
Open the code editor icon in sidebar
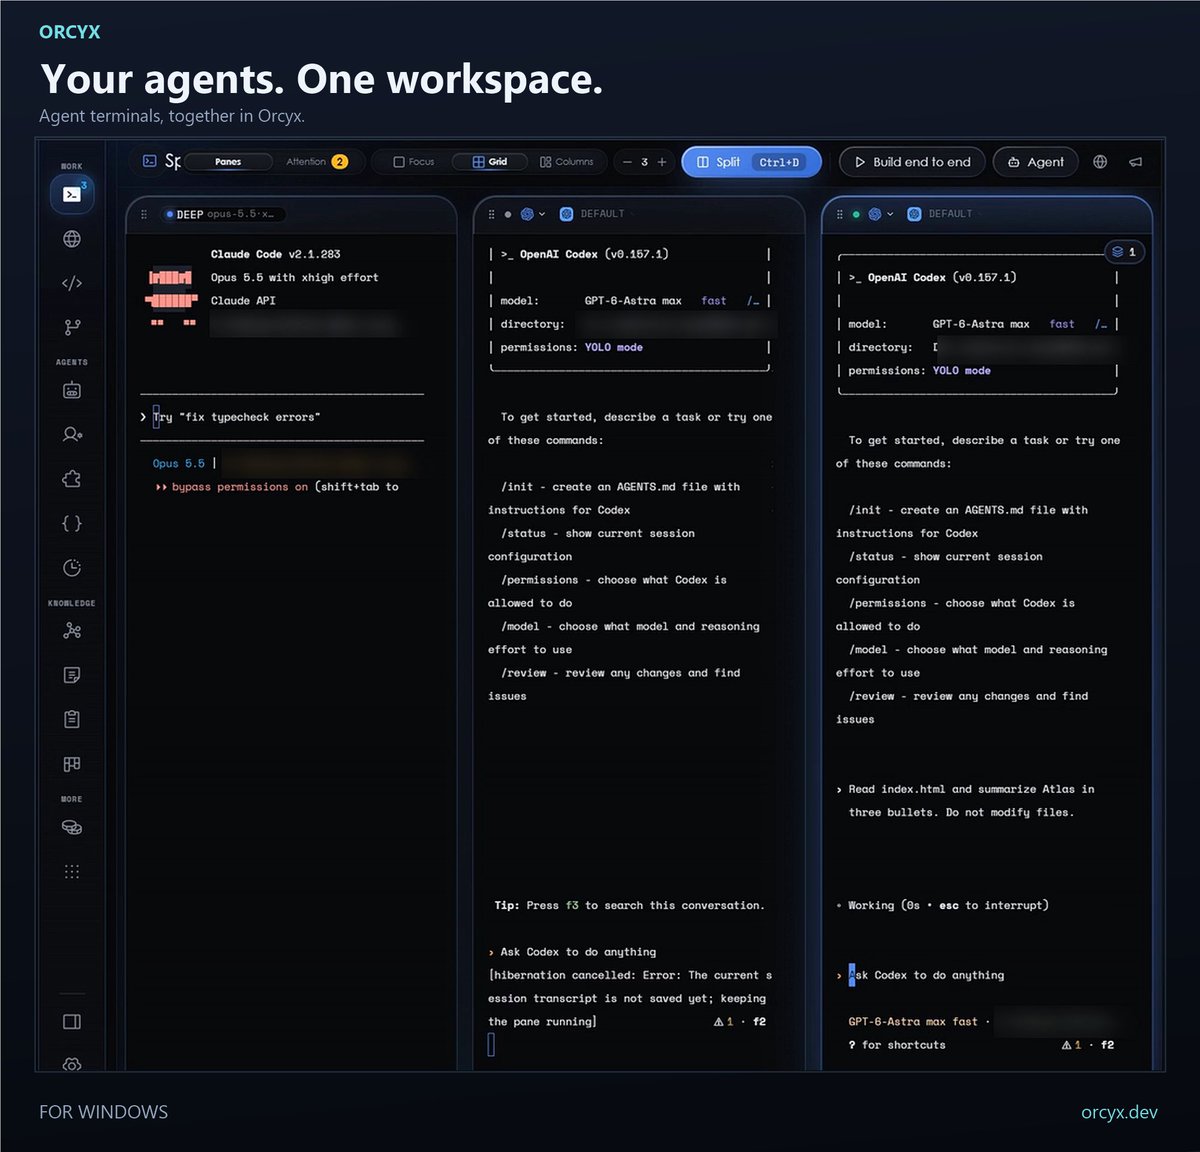coord(72,283)
